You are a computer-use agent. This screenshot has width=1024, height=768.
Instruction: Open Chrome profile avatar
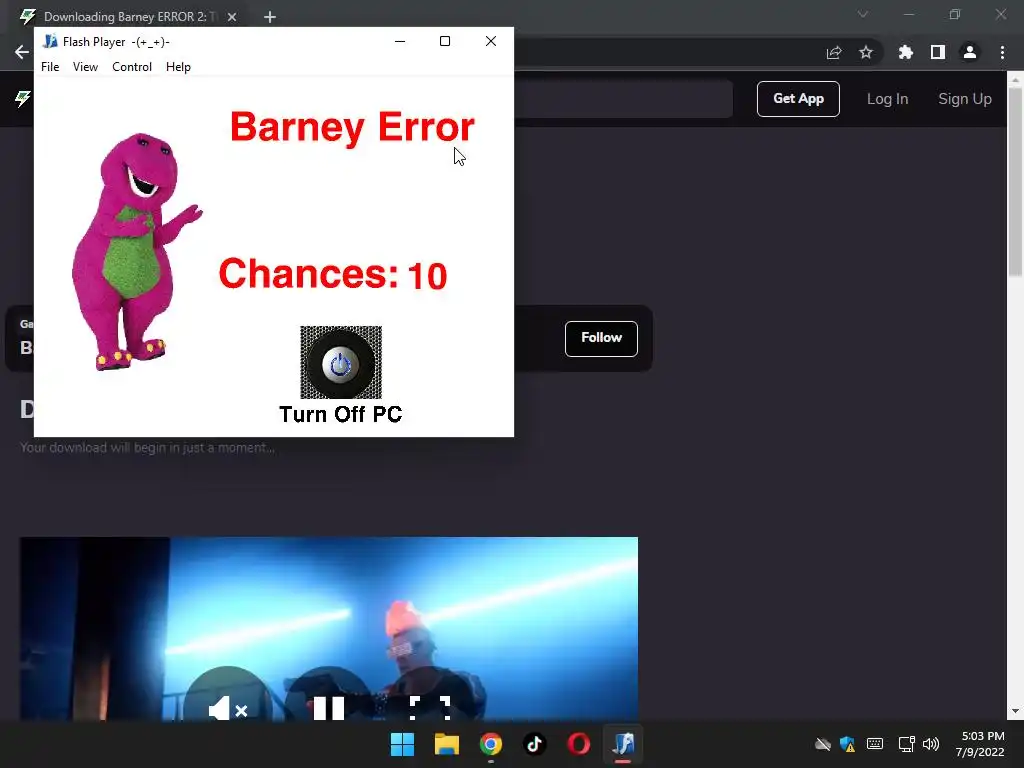click(970, 52)
